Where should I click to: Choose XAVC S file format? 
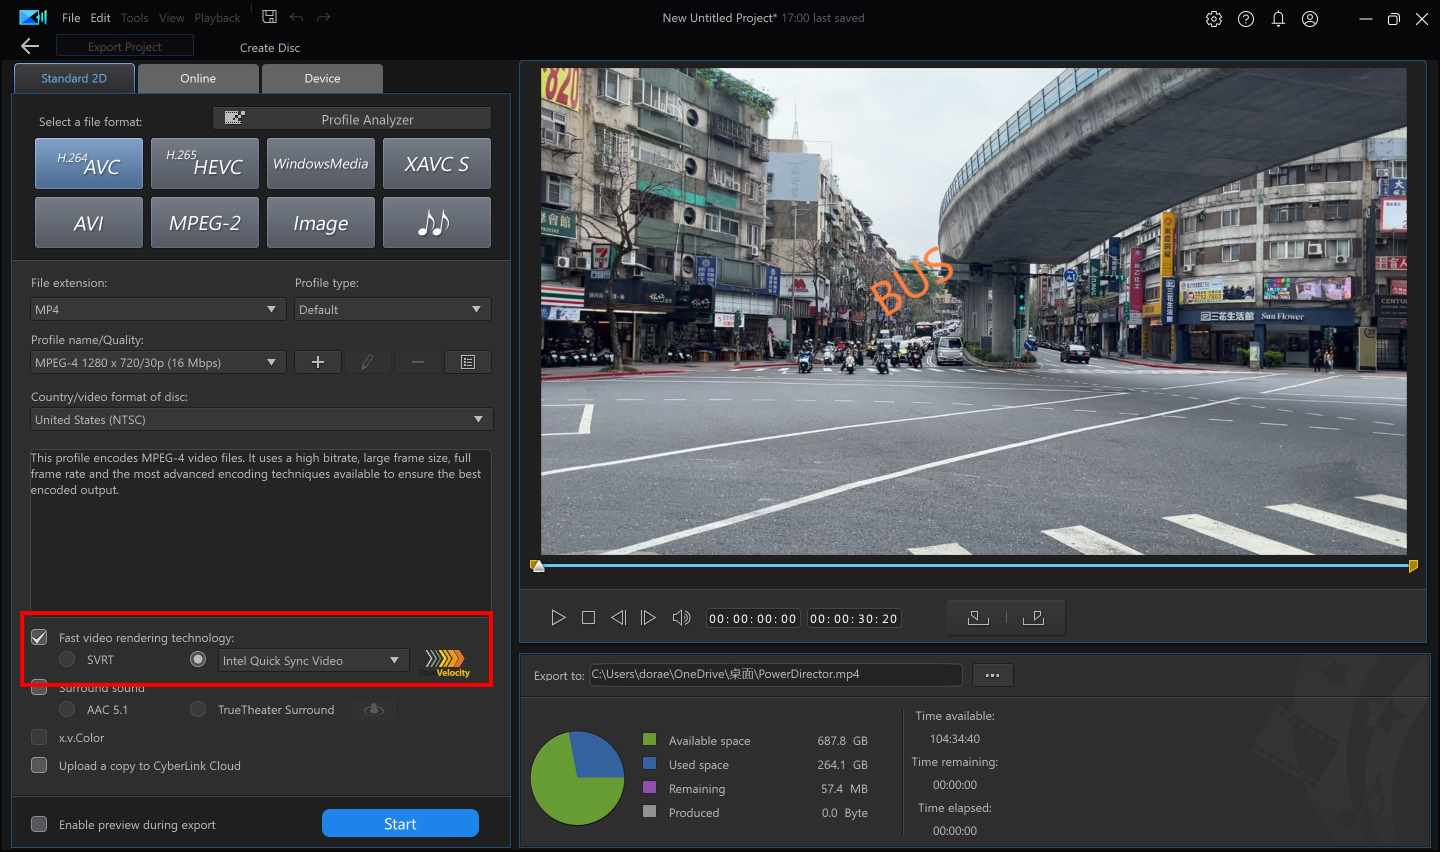437,163
